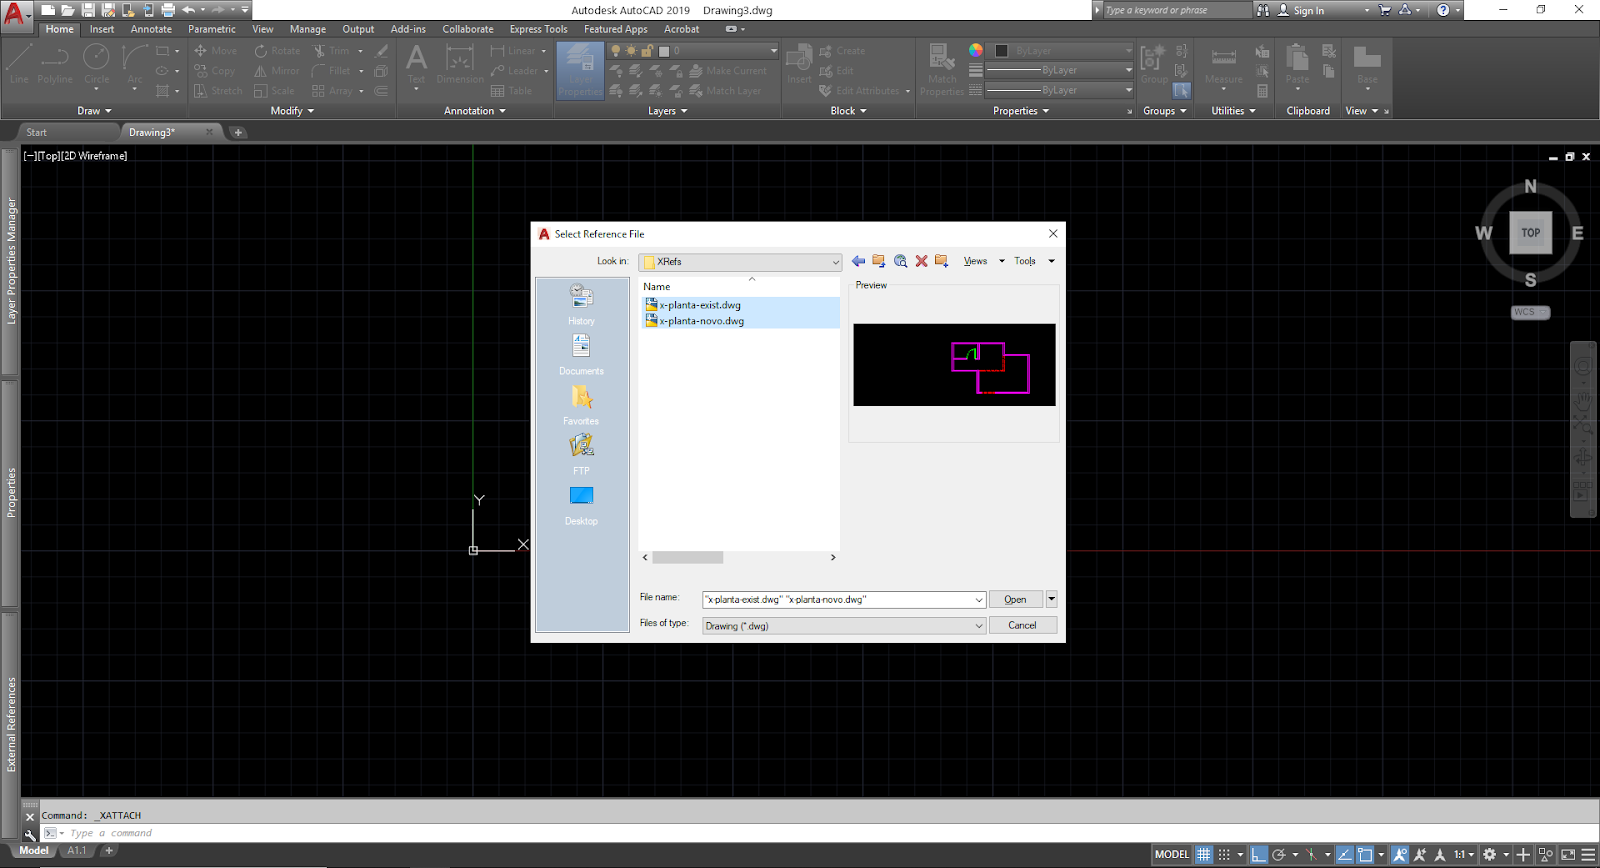Toggle drawing grid display in status bar

(x=1204, y=855)
